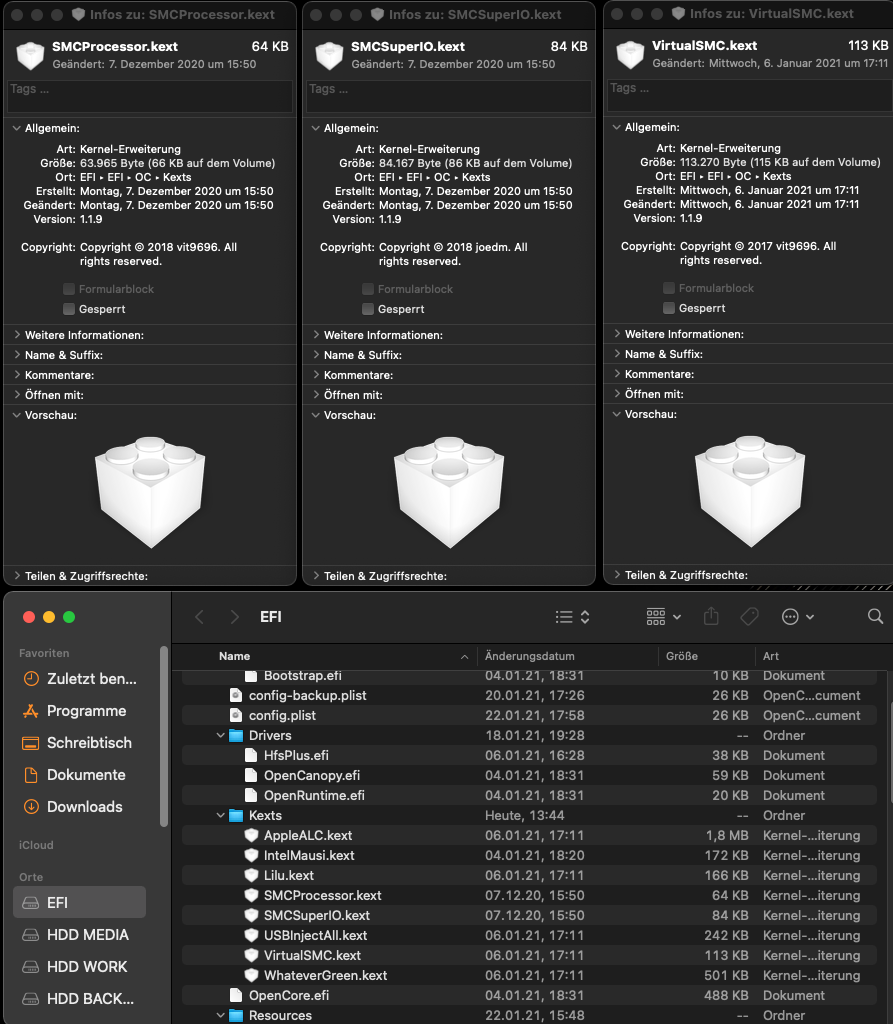This screenshot has height=1024, width=893.
Task: Collapse the Kexts folder
Action: (x=221, y=816)
